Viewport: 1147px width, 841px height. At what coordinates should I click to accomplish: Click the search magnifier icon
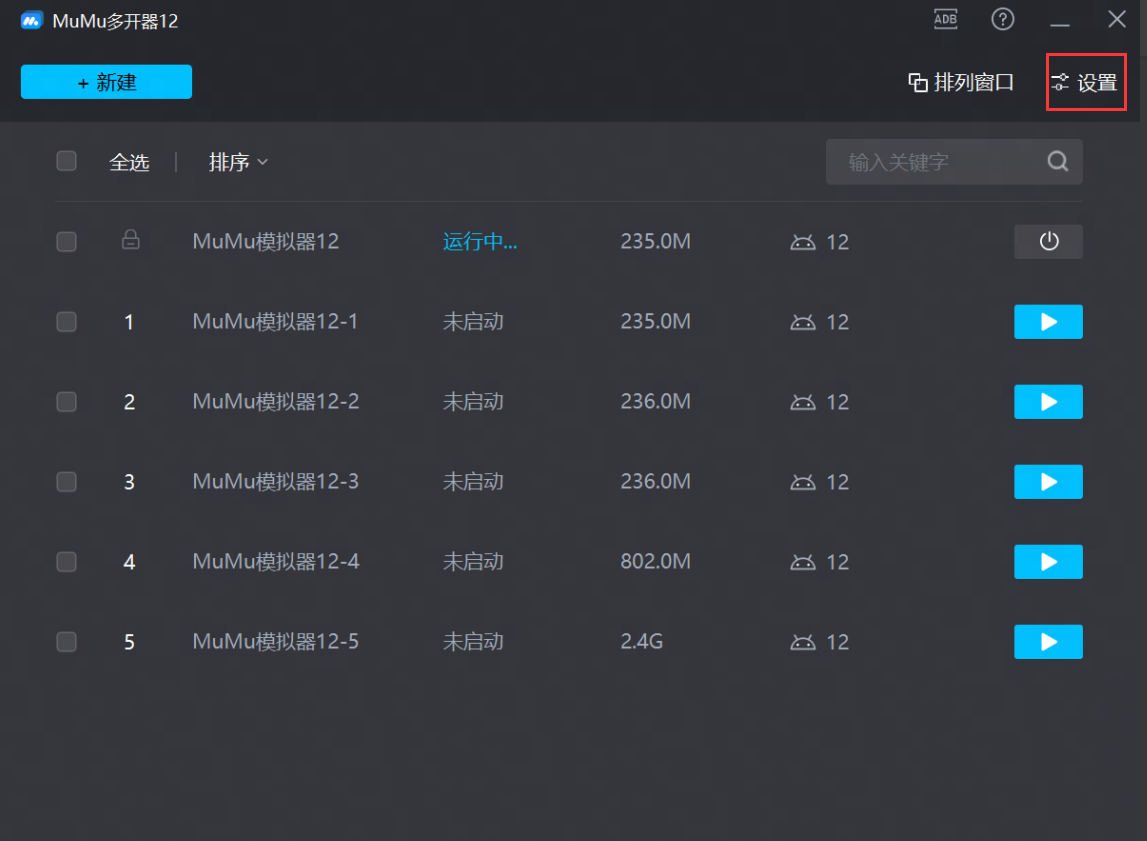(x=1058, y=162)
